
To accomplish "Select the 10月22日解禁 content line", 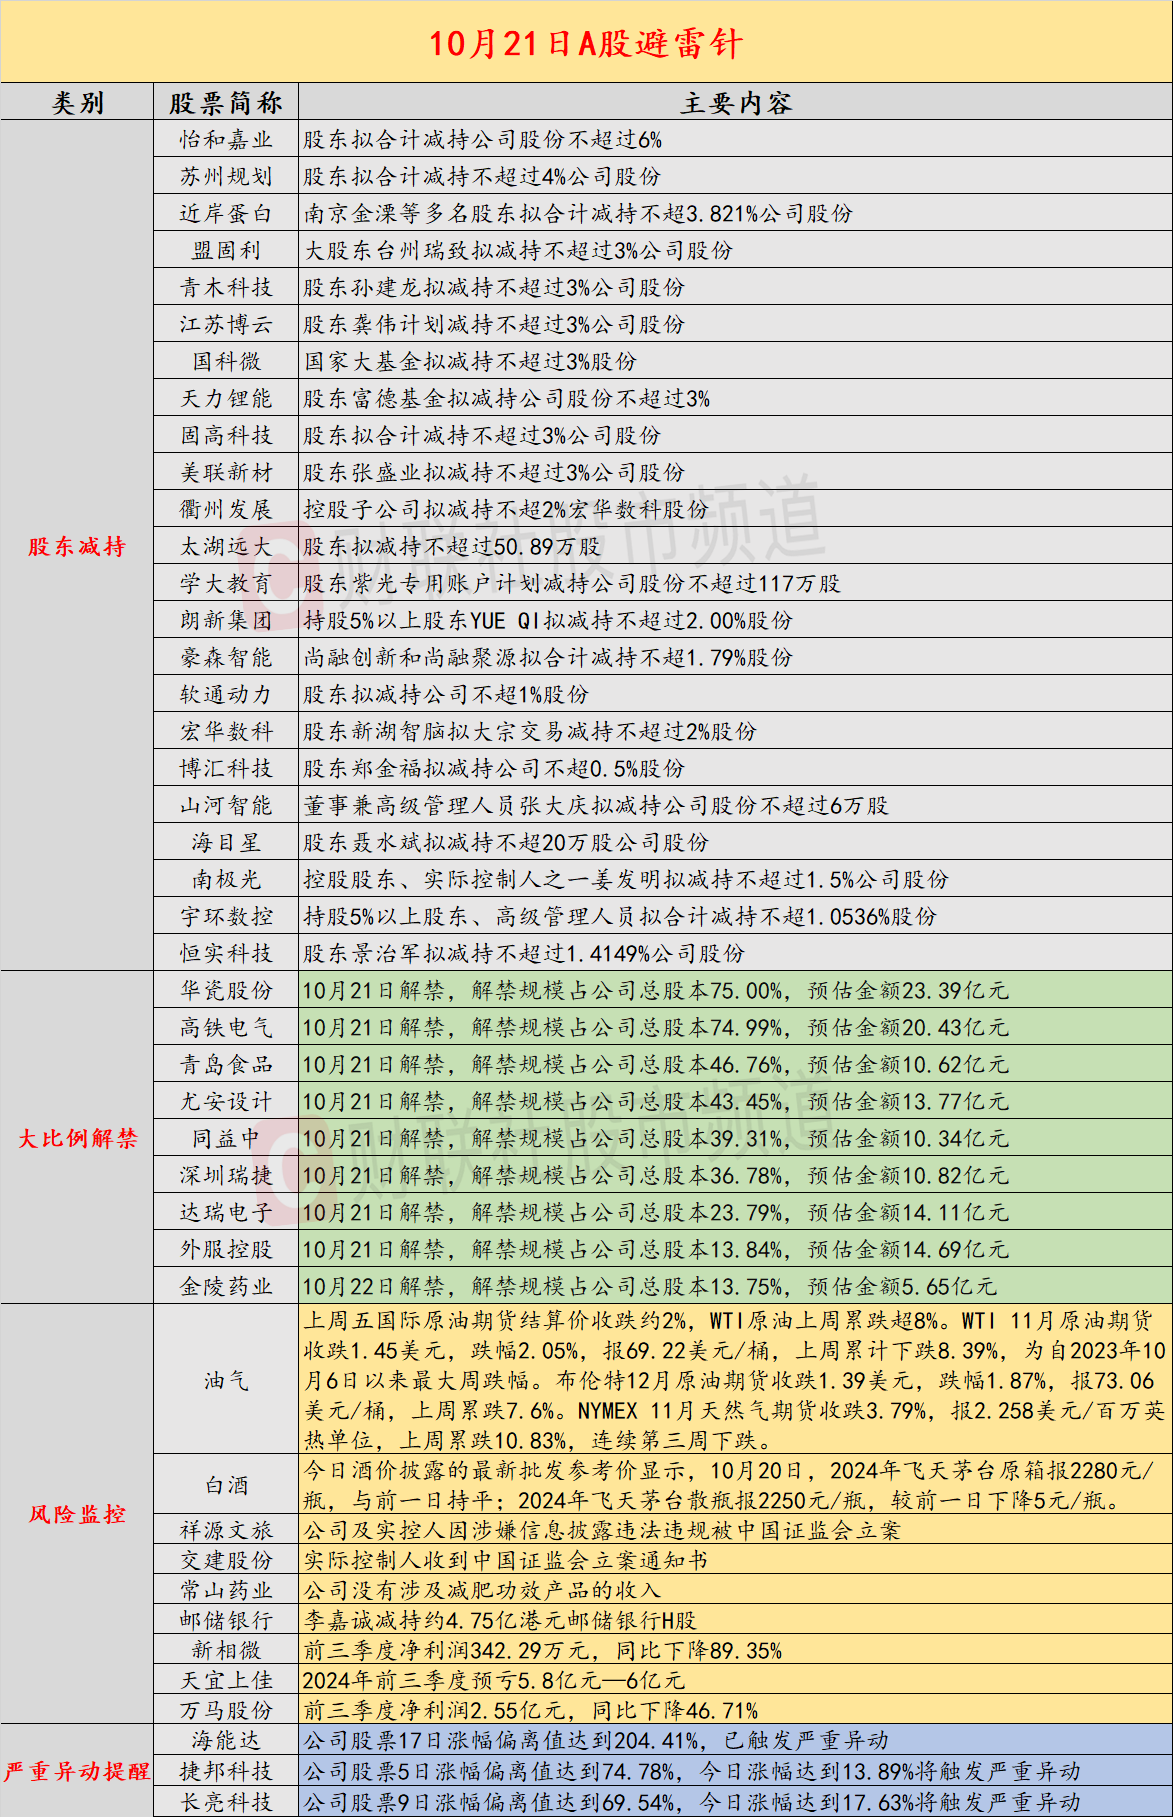I will (650, 1287).
